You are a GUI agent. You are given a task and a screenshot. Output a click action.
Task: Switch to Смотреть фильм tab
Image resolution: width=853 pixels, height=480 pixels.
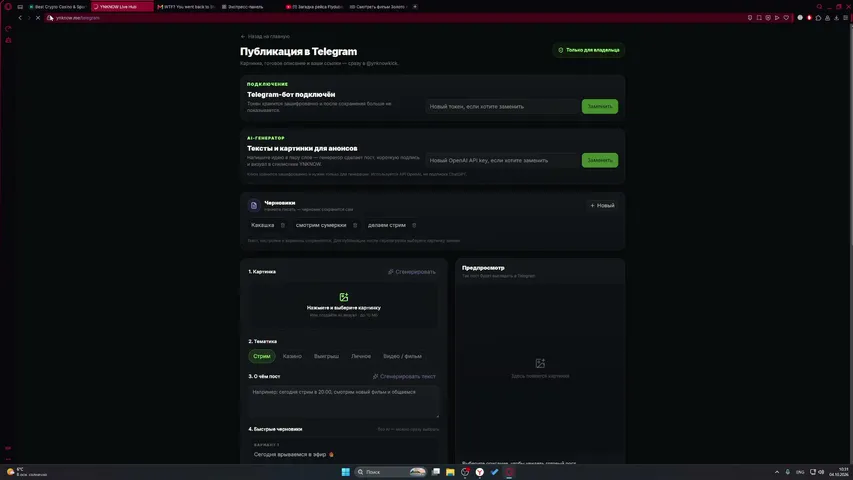(378, 7)
